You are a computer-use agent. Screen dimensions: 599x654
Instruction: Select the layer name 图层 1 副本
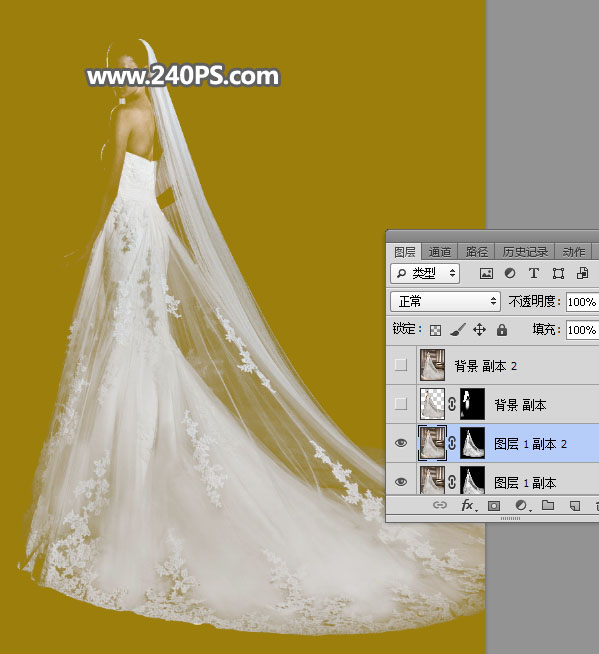point(525,483)
